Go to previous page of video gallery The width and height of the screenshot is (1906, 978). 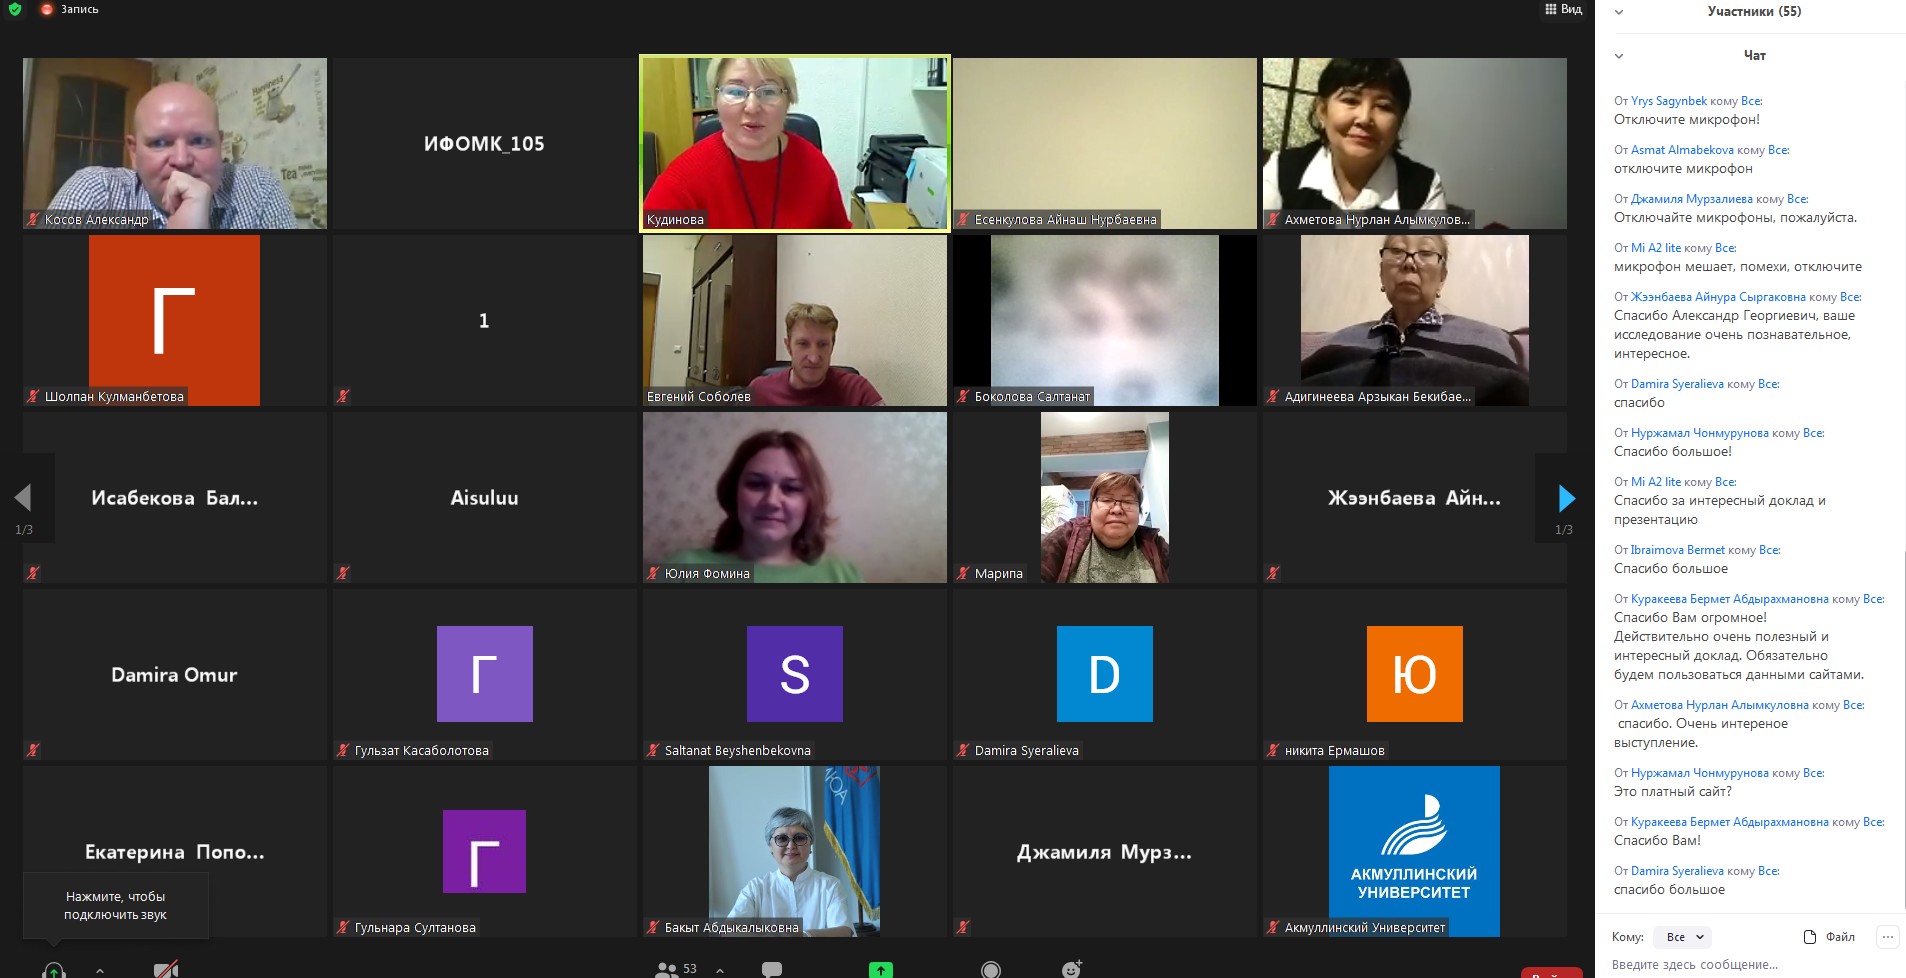23,498
